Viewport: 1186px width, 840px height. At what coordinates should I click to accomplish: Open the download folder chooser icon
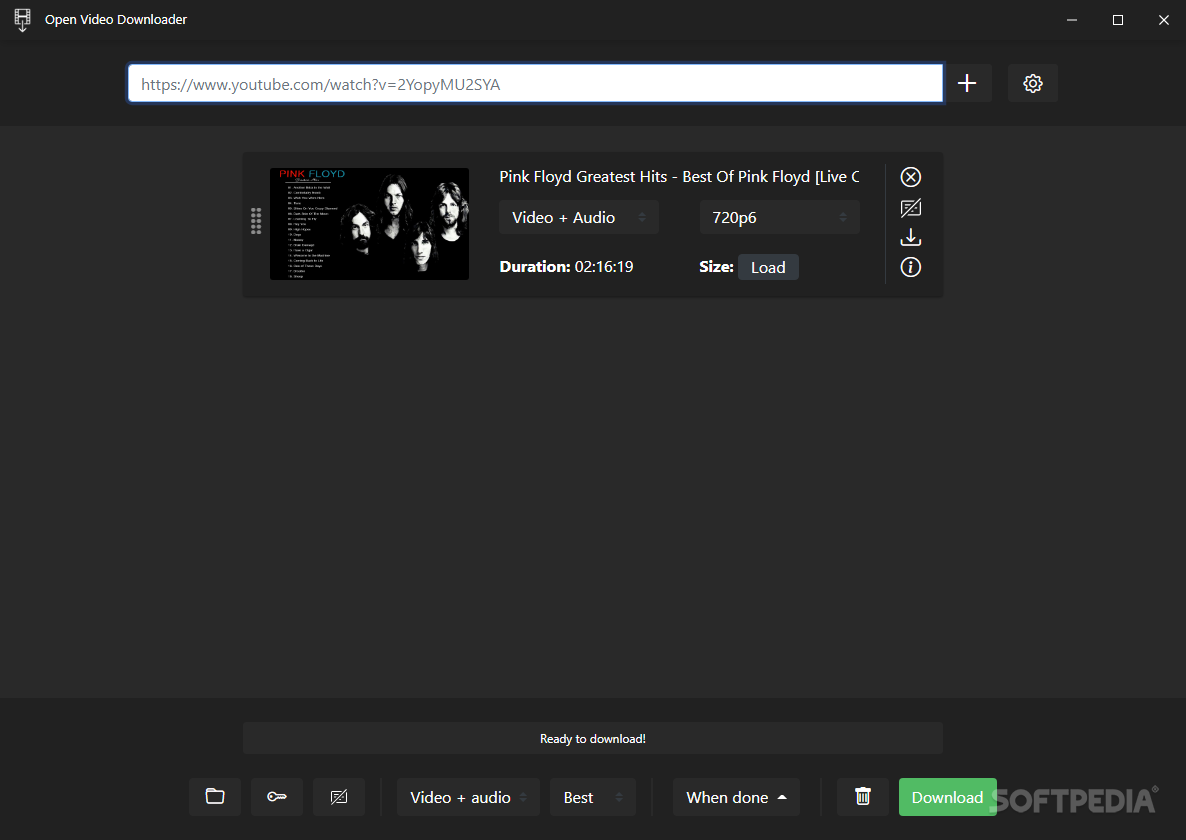(x=215, y=797)
